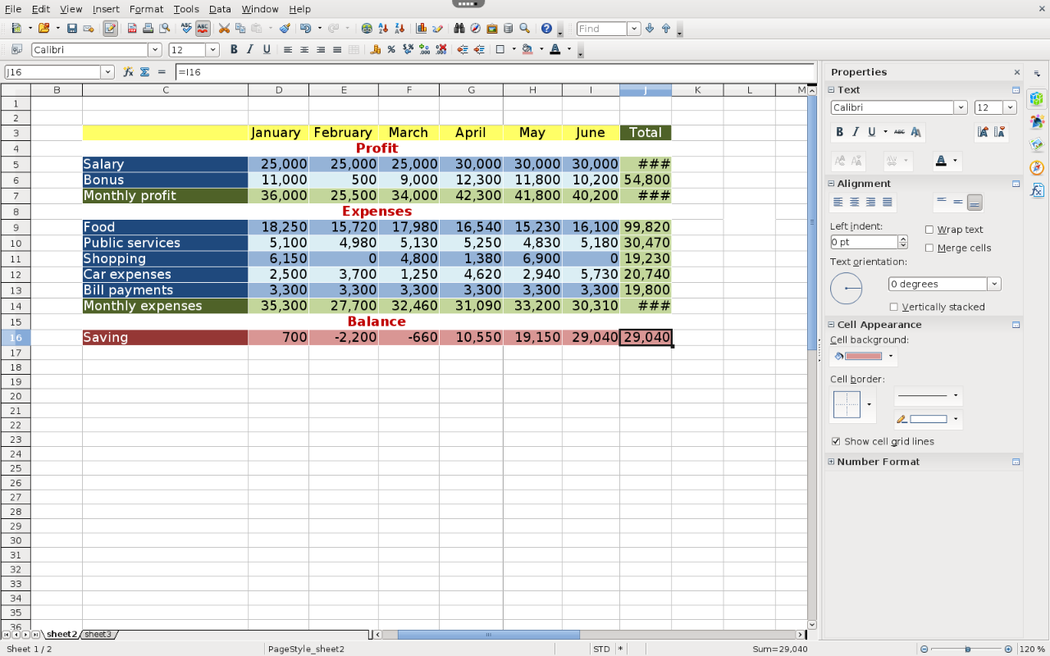Viewport: 1050px width, 656px height.
Task: Save the spreadsheet using the toolbar Save icon
Action: [x=72, y=29]
